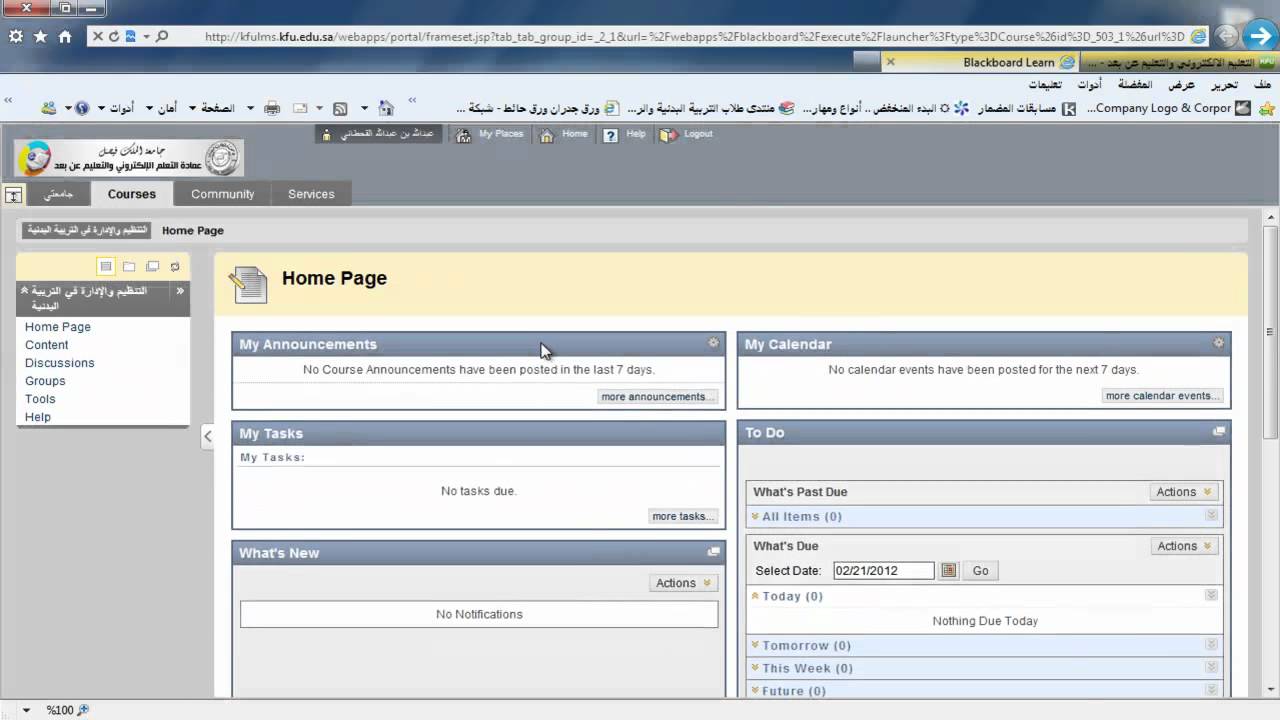This screenshot has width=1280, height=720.
Task: Click the Logout icon
Action: (x=668, y=135)
